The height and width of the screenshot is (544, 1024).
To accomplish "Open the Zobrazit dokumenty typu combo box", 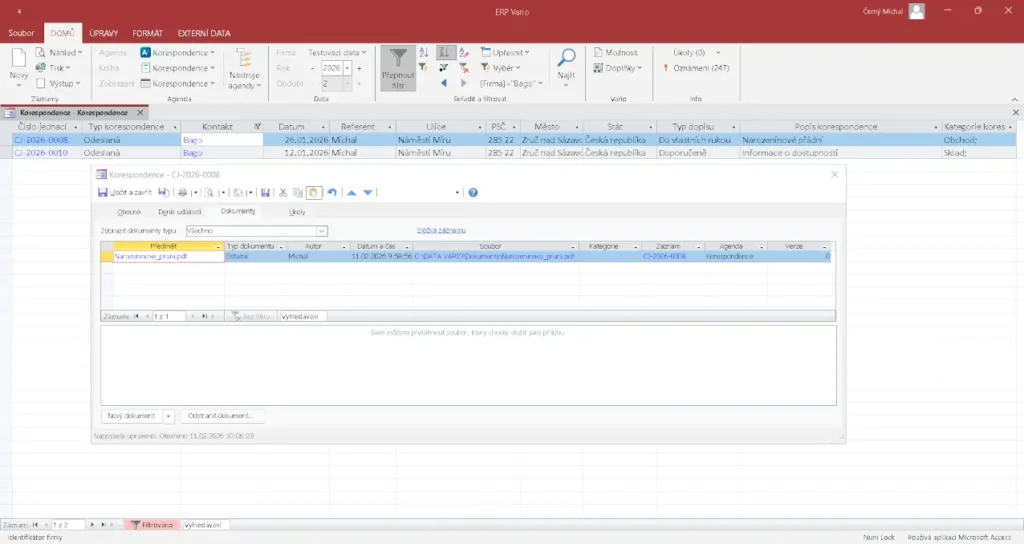I will pos(322,231).
